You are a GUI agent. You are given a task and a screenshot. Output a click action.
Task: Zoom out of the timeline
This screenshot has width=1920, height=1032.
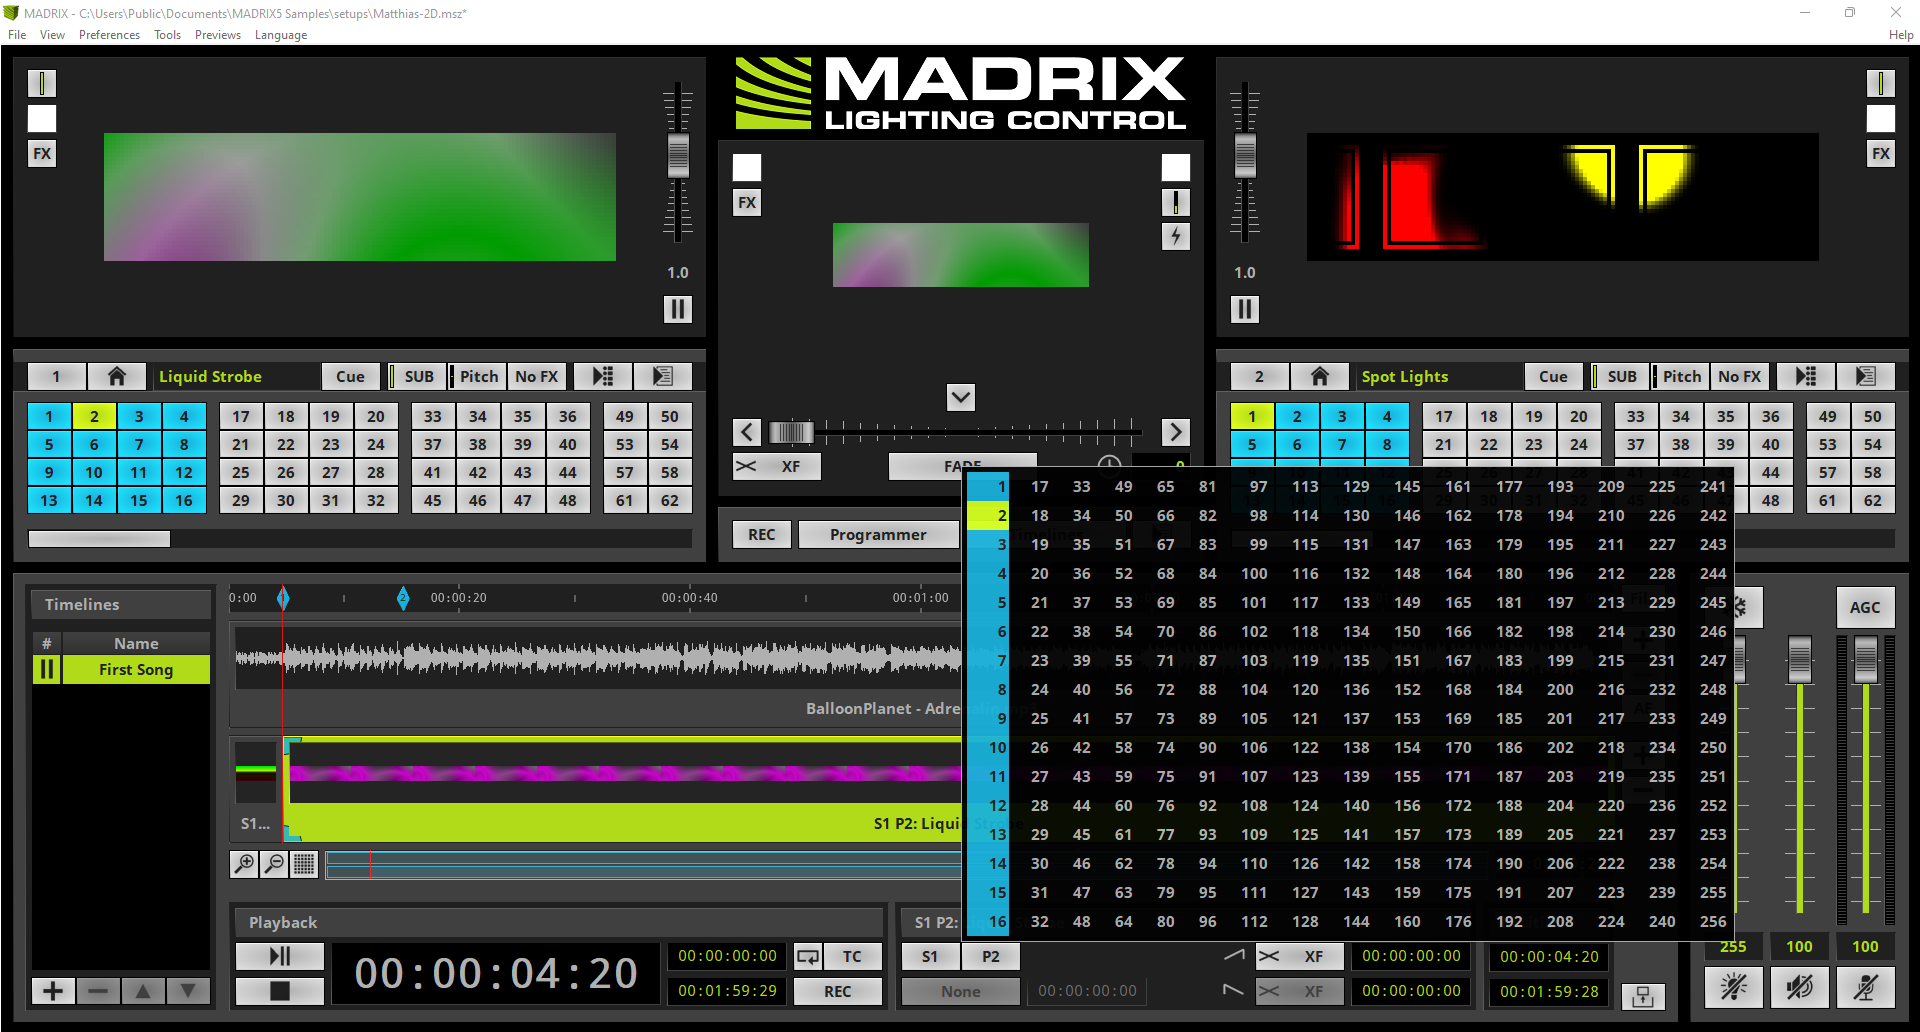274,864
